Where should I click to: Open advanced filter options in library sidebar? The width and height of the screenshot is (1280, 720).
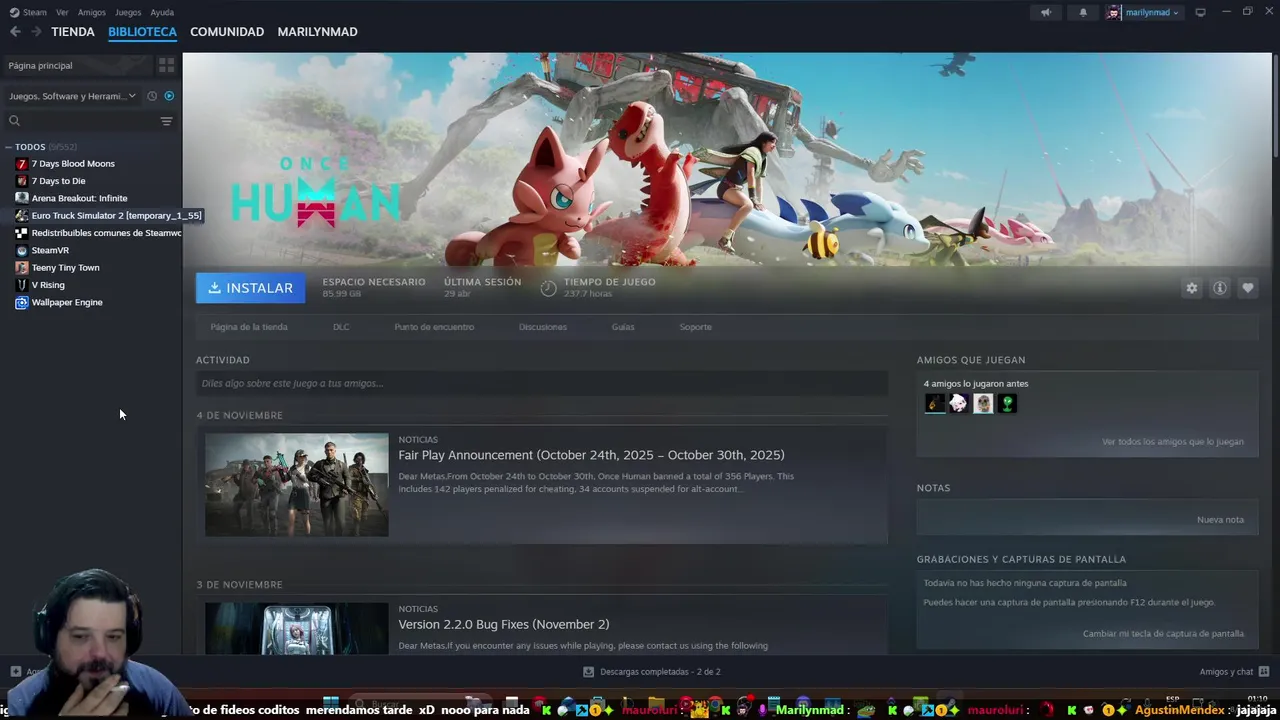pos(167,121)
